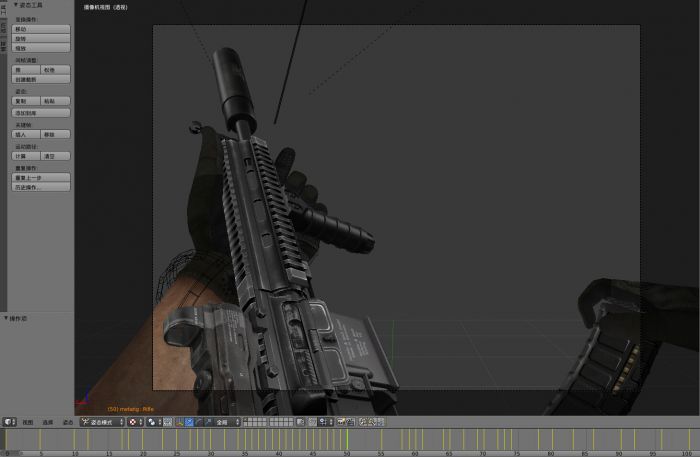
Task: Enable the scale manipulator icon
Action: [x=208, y=422]
